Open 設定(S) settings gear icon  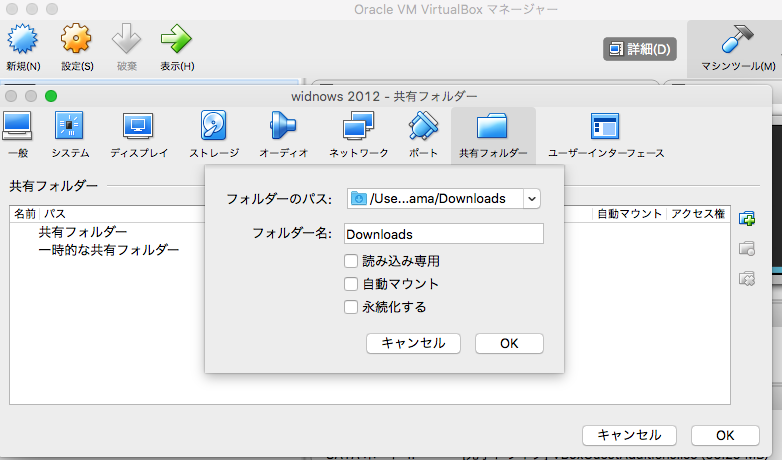point(76,39)
